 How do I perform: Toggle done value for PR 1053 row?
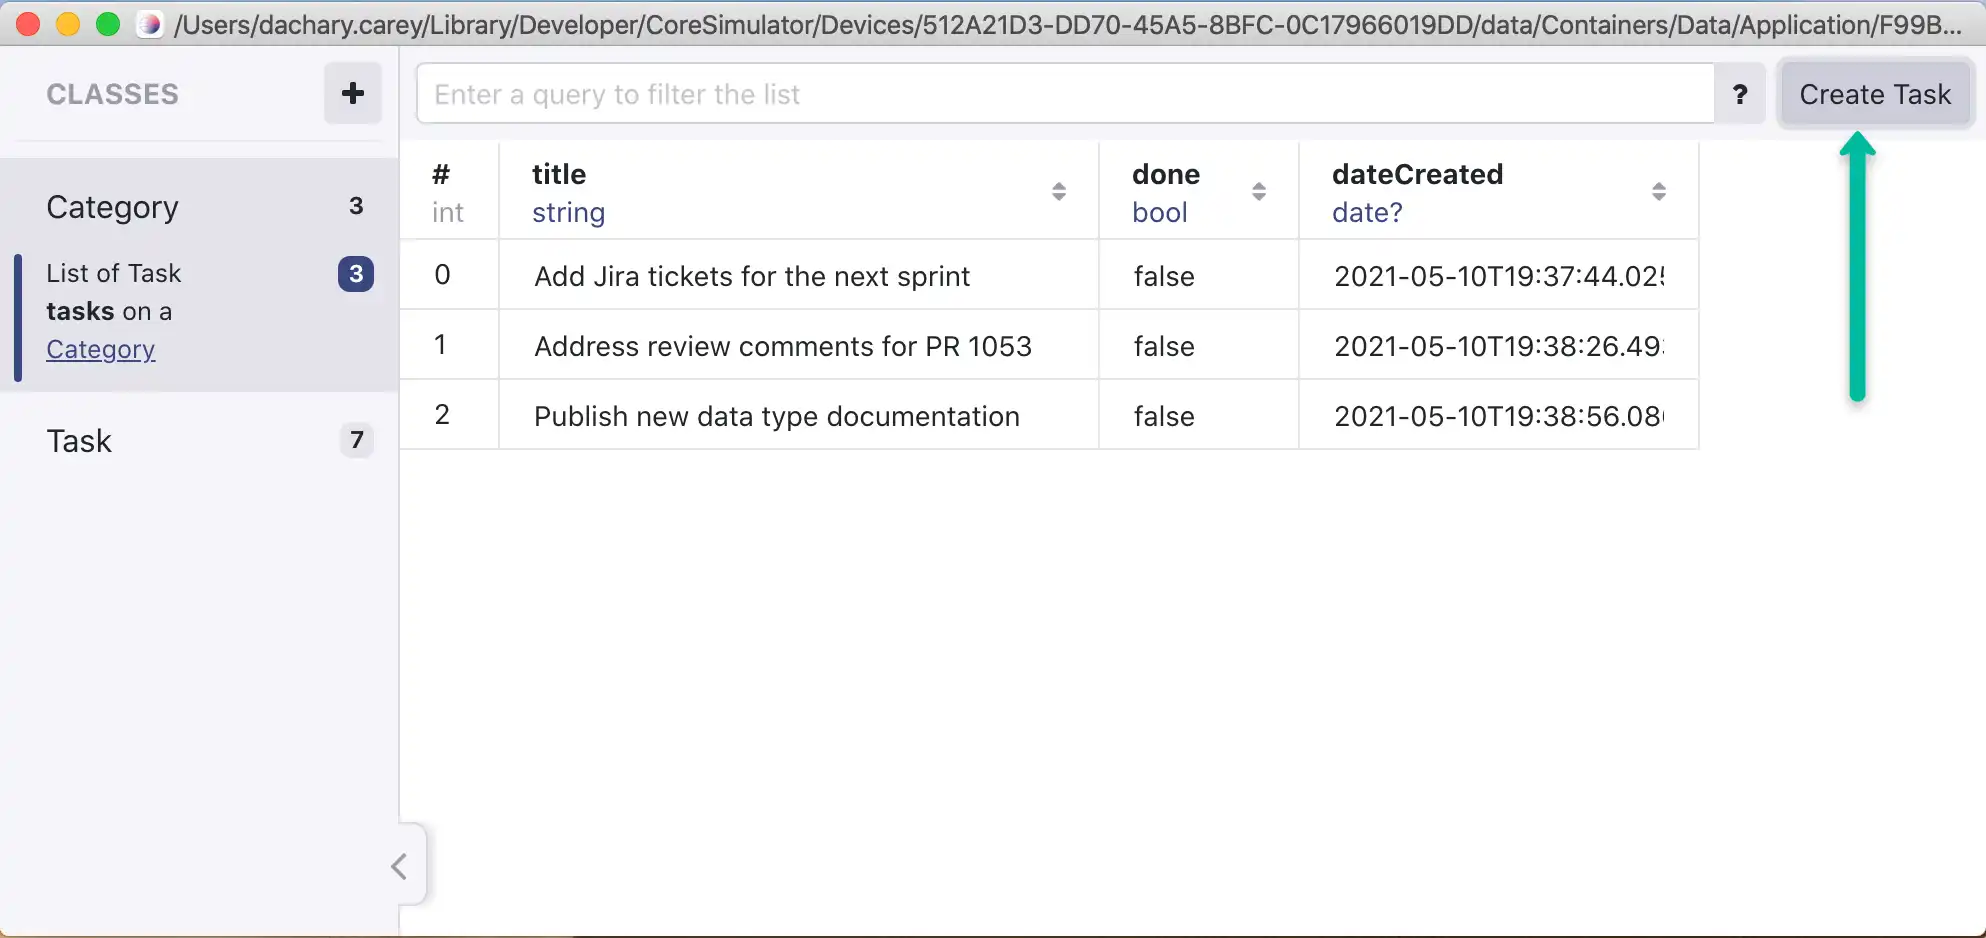[1164, 346]
